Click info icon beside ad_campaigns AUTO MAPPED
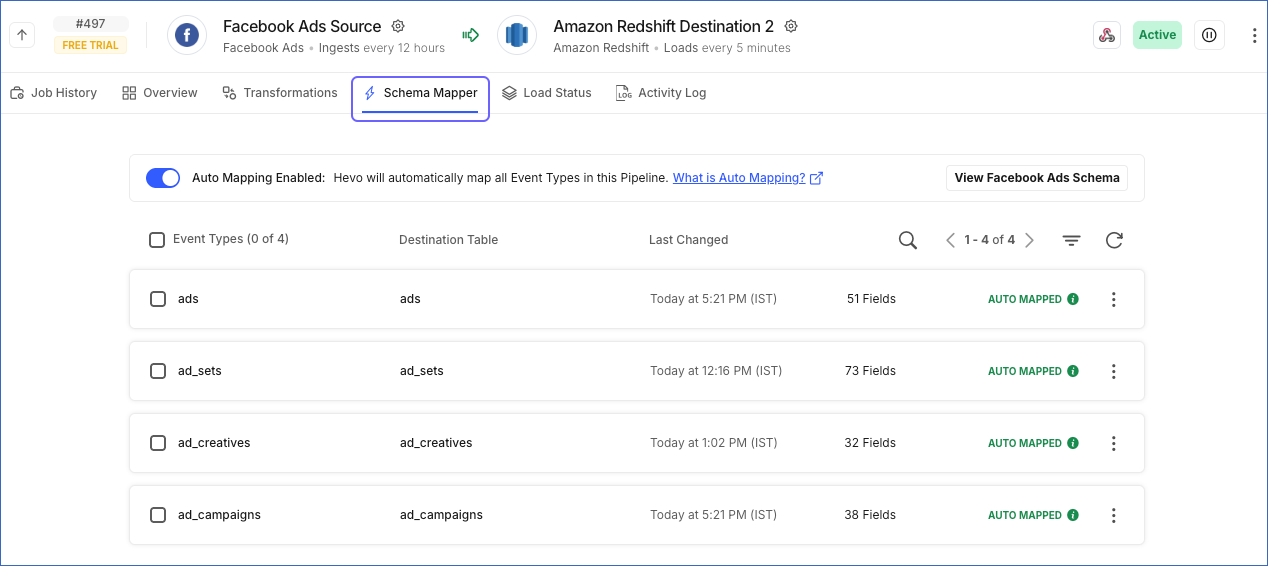Image resolution: width=1268 pixels, height=566 pixels. coord(1073,515)
